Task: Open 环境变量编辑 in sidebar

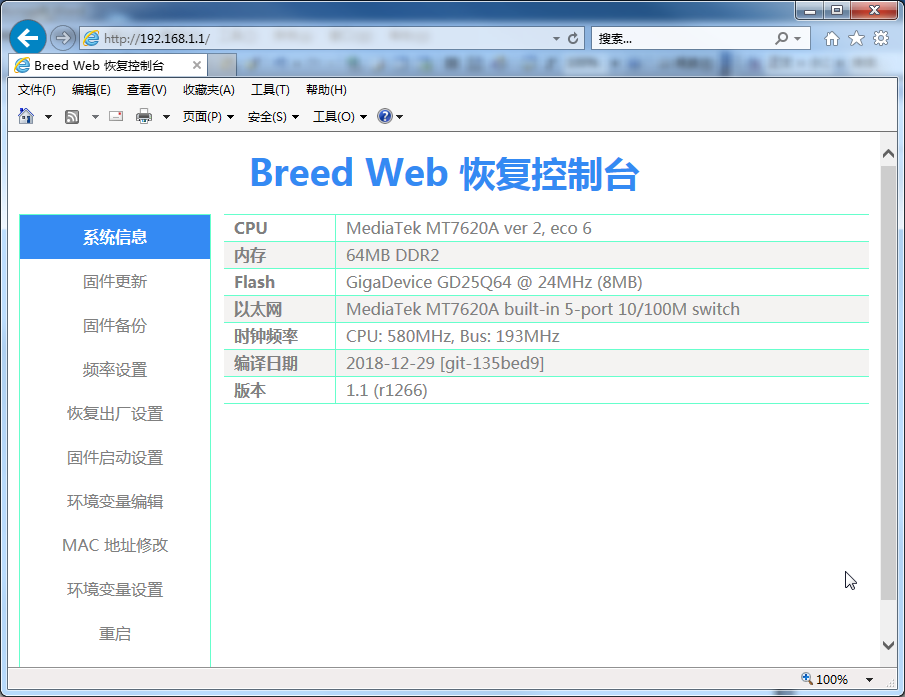Action: tap(115, 501)
